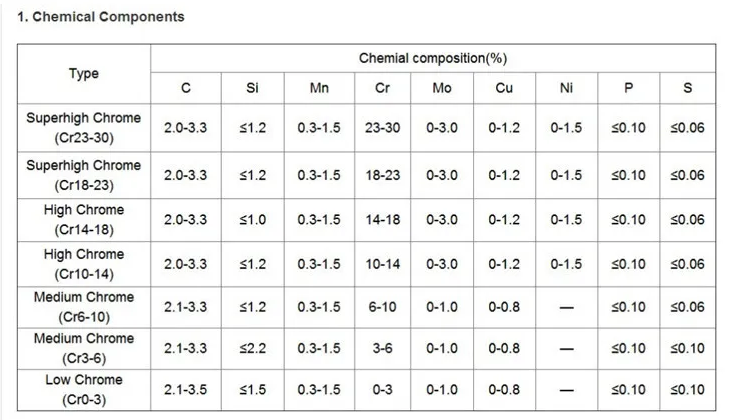Click the Low Chrome Ni dash cell
The height and width of the screenshot is (420, 743).
tap(566, 390)
